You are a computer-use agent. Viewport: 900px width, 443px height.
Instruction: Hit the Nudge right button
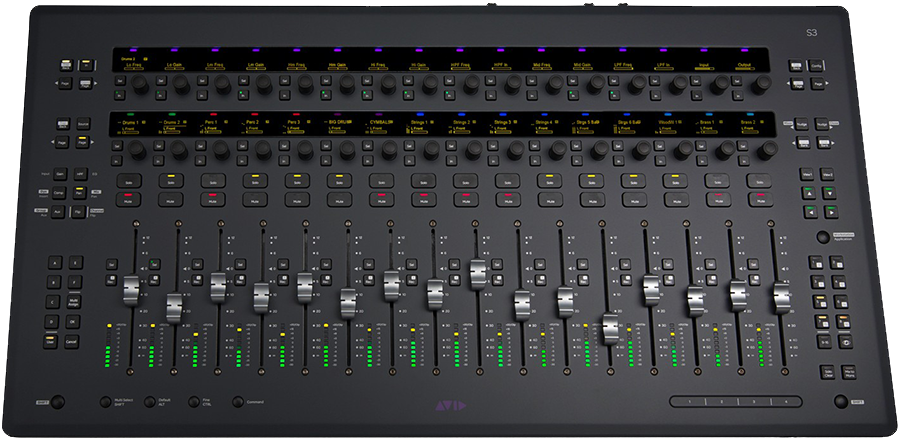(822, 123)
